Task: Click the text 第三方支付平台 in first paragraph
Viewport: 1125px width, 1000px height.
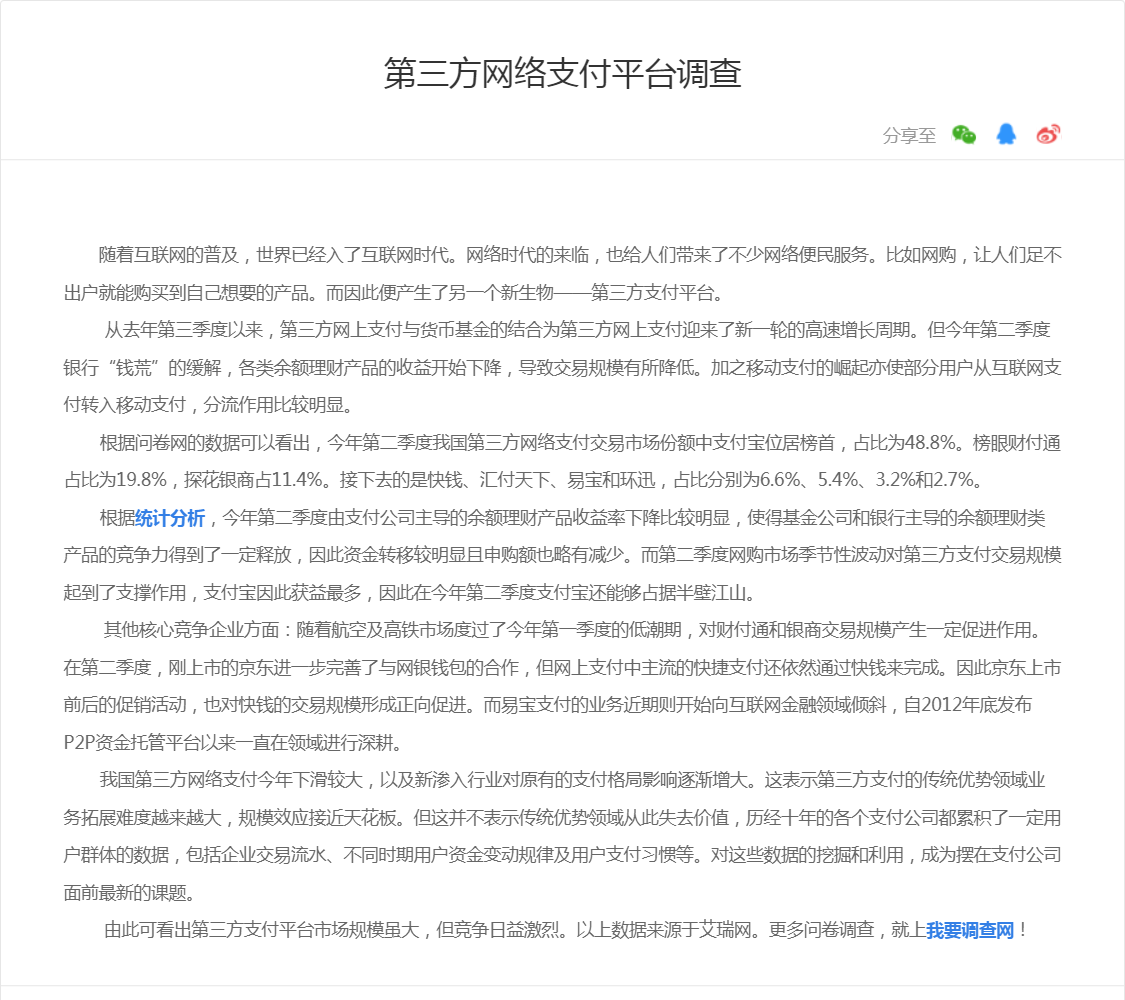Action: 652,293
